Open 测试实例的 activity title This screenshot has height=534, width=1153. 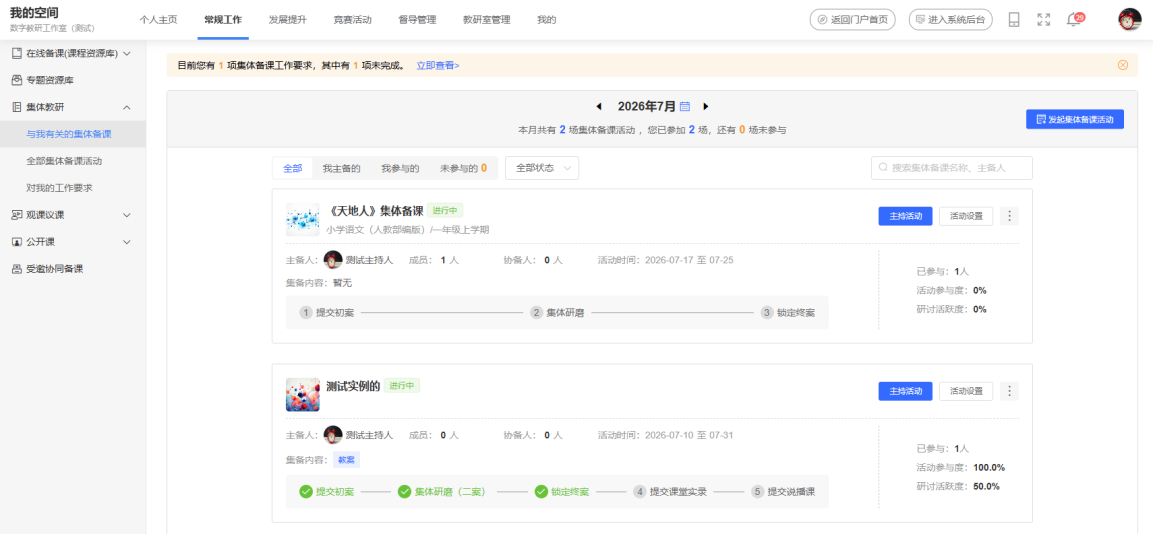click(x=353, y=386)
